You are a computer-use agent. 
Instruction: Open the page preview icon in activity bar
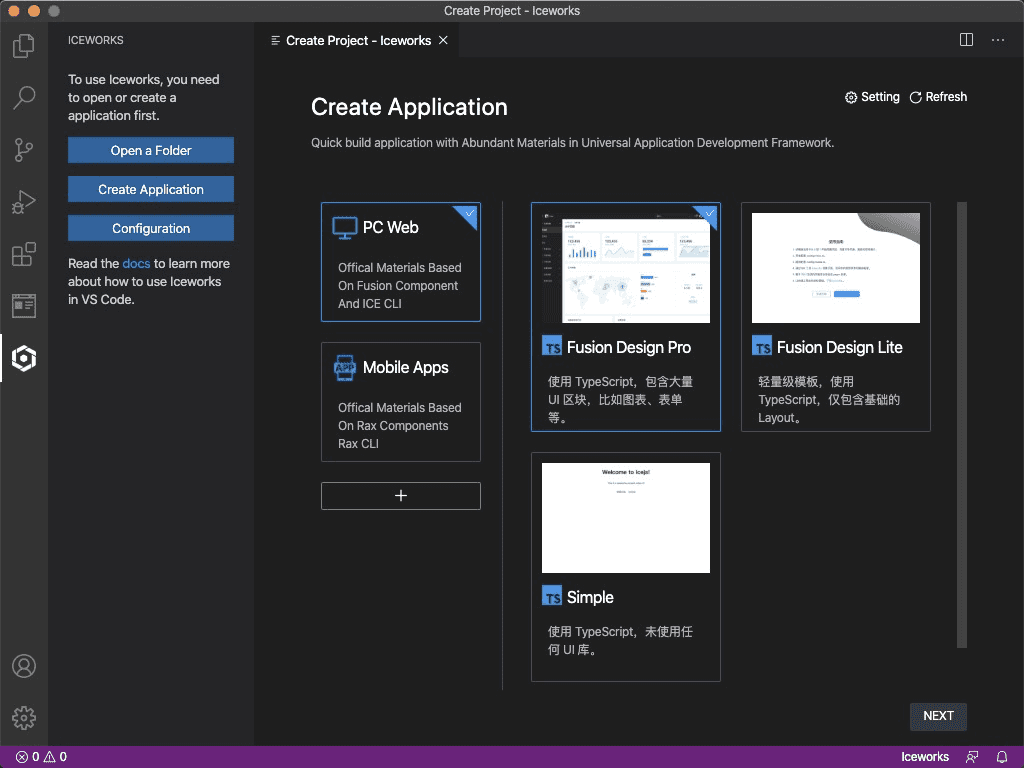pos(24,306)
